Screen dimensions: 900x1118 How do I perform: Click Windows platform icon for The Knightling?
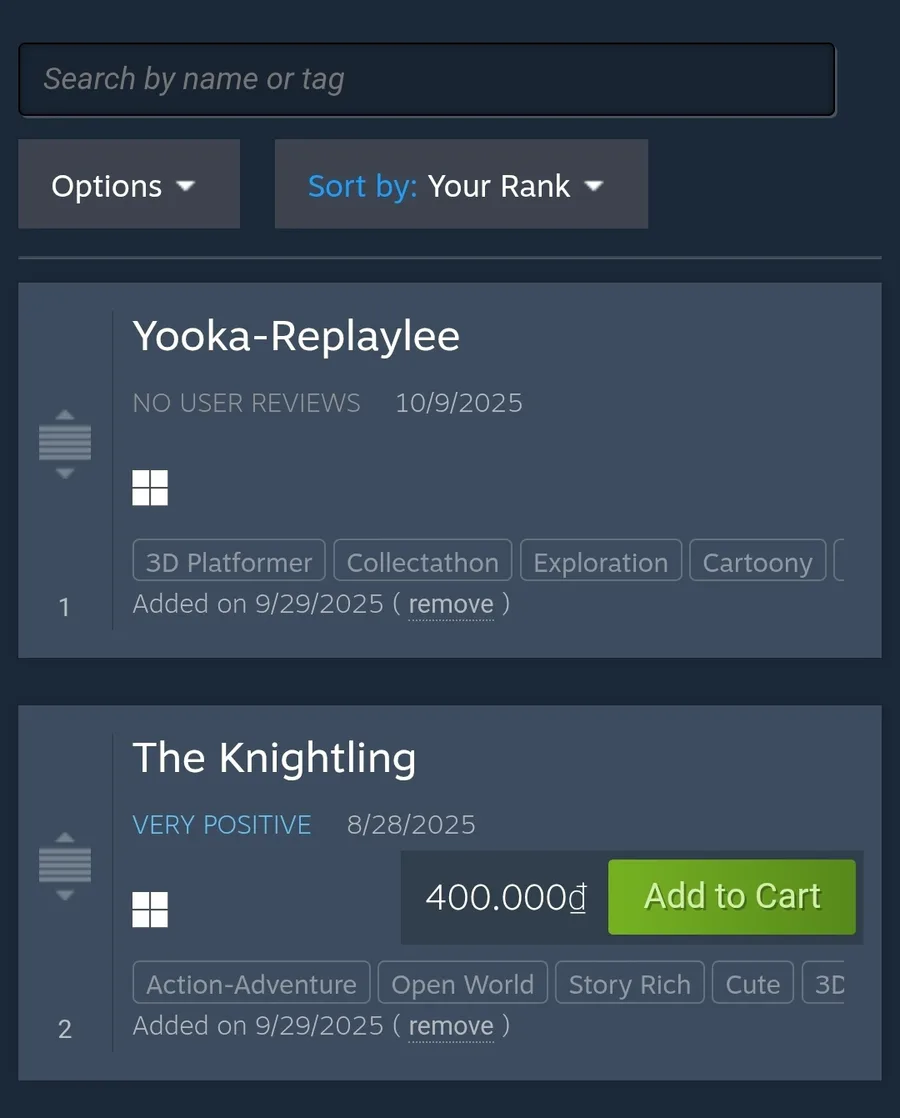pos(150,910)
